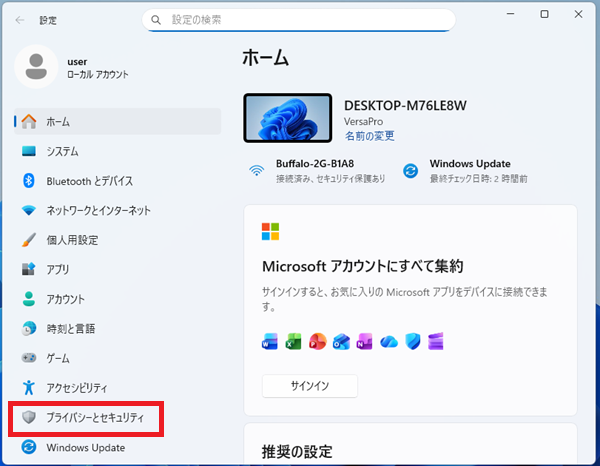The width and height of the screenshot is (600, 466).
Task: Click the System monitor icon
Action: click(x=29, y=151)
